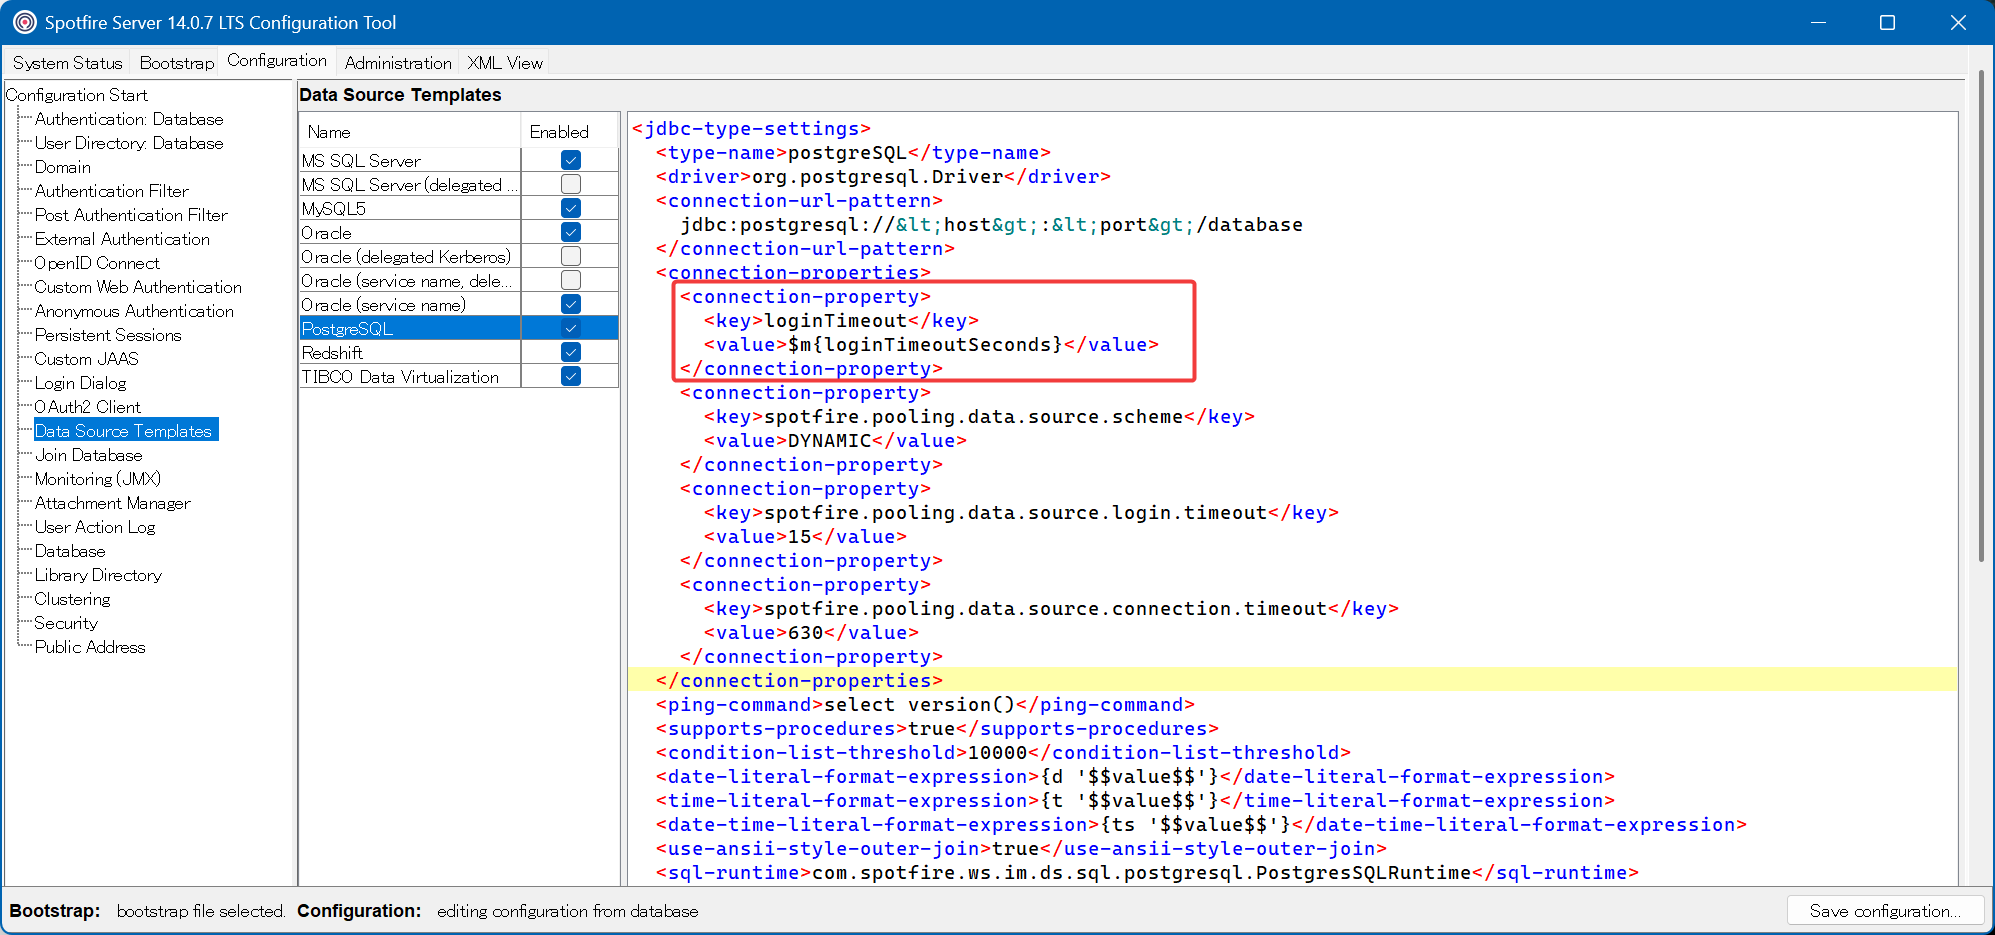Enable Oracle (service name, dele... checkbox
This screenshot has height=935, width=1995.
point(571,280)
